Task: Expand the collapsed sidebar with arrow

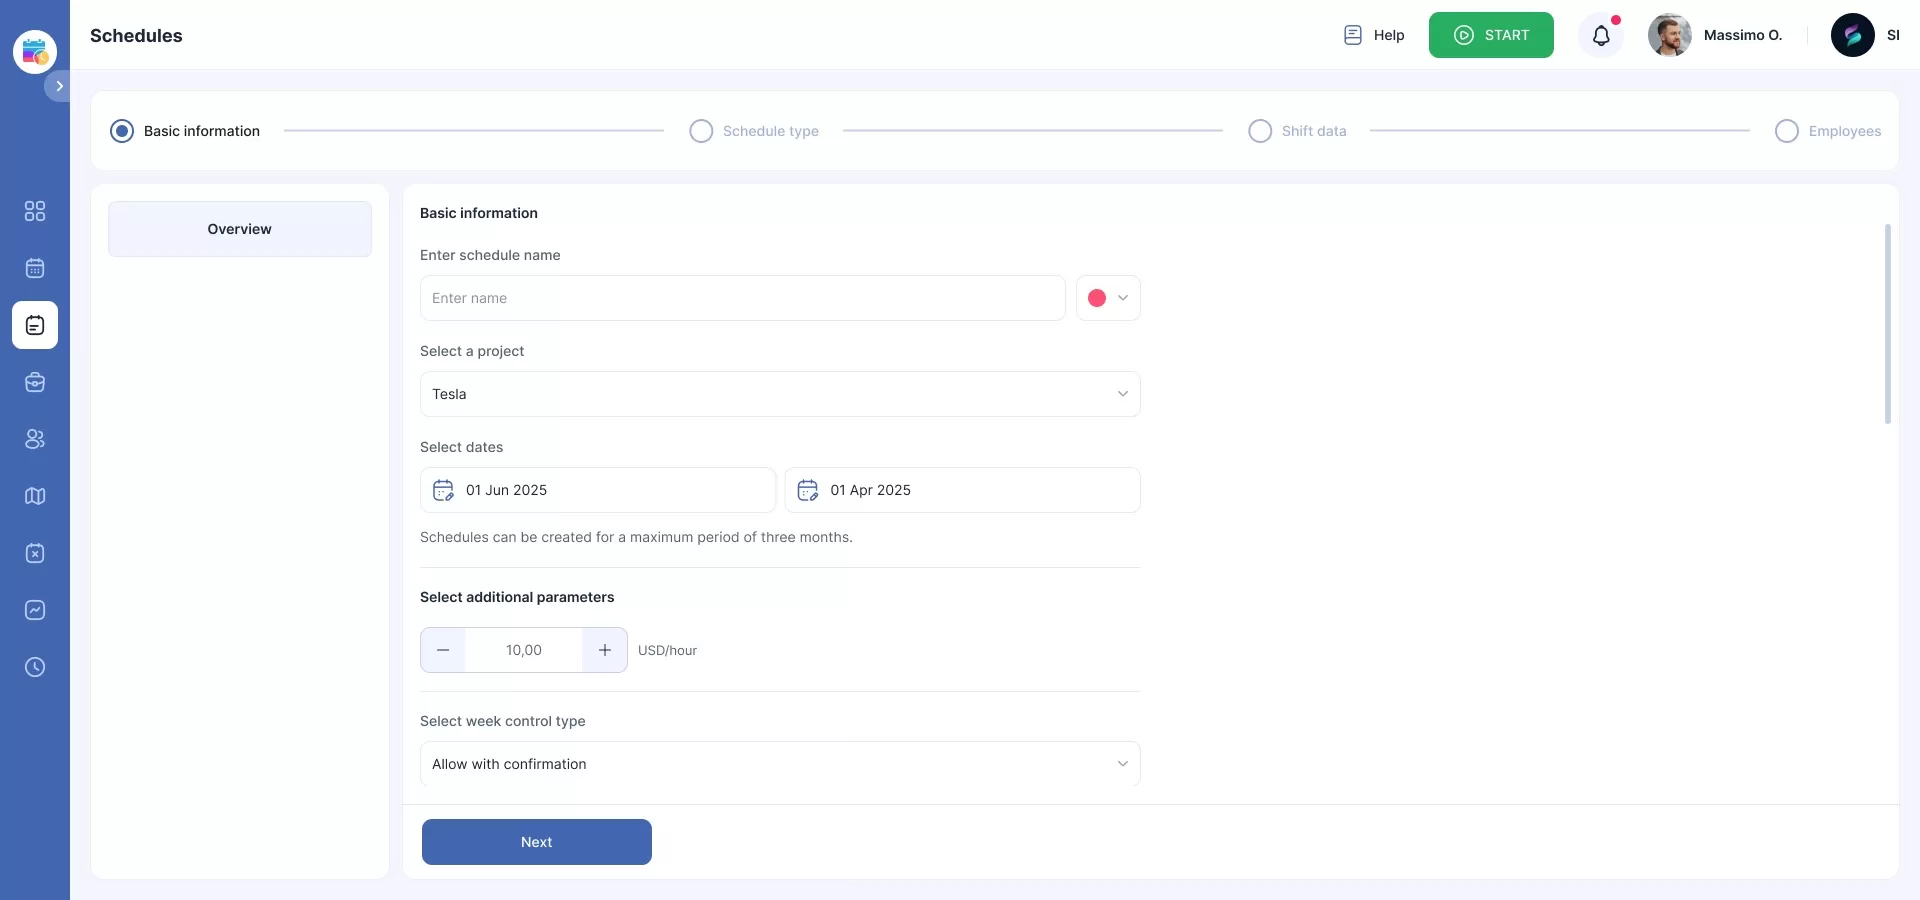Action: (59, 86)
